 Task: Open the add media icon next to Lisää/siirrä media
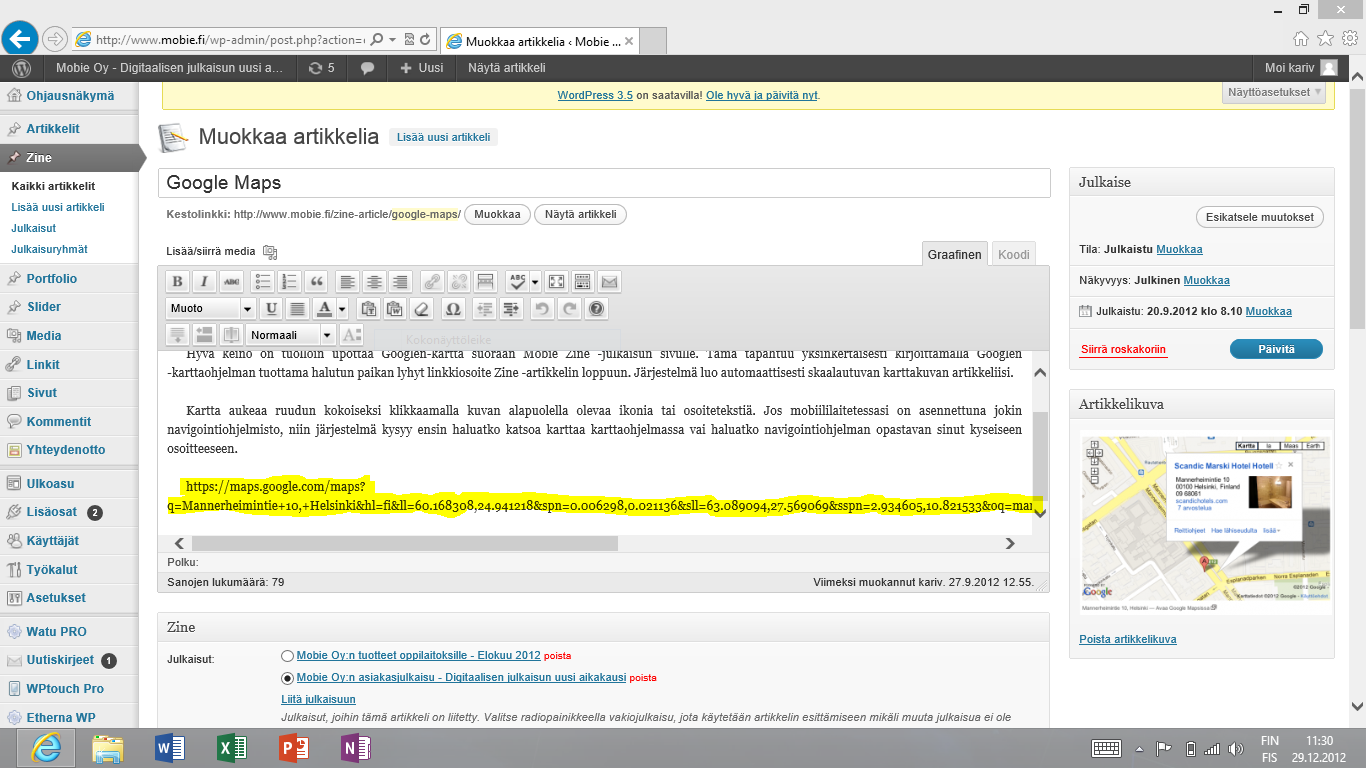coord(269,252)
